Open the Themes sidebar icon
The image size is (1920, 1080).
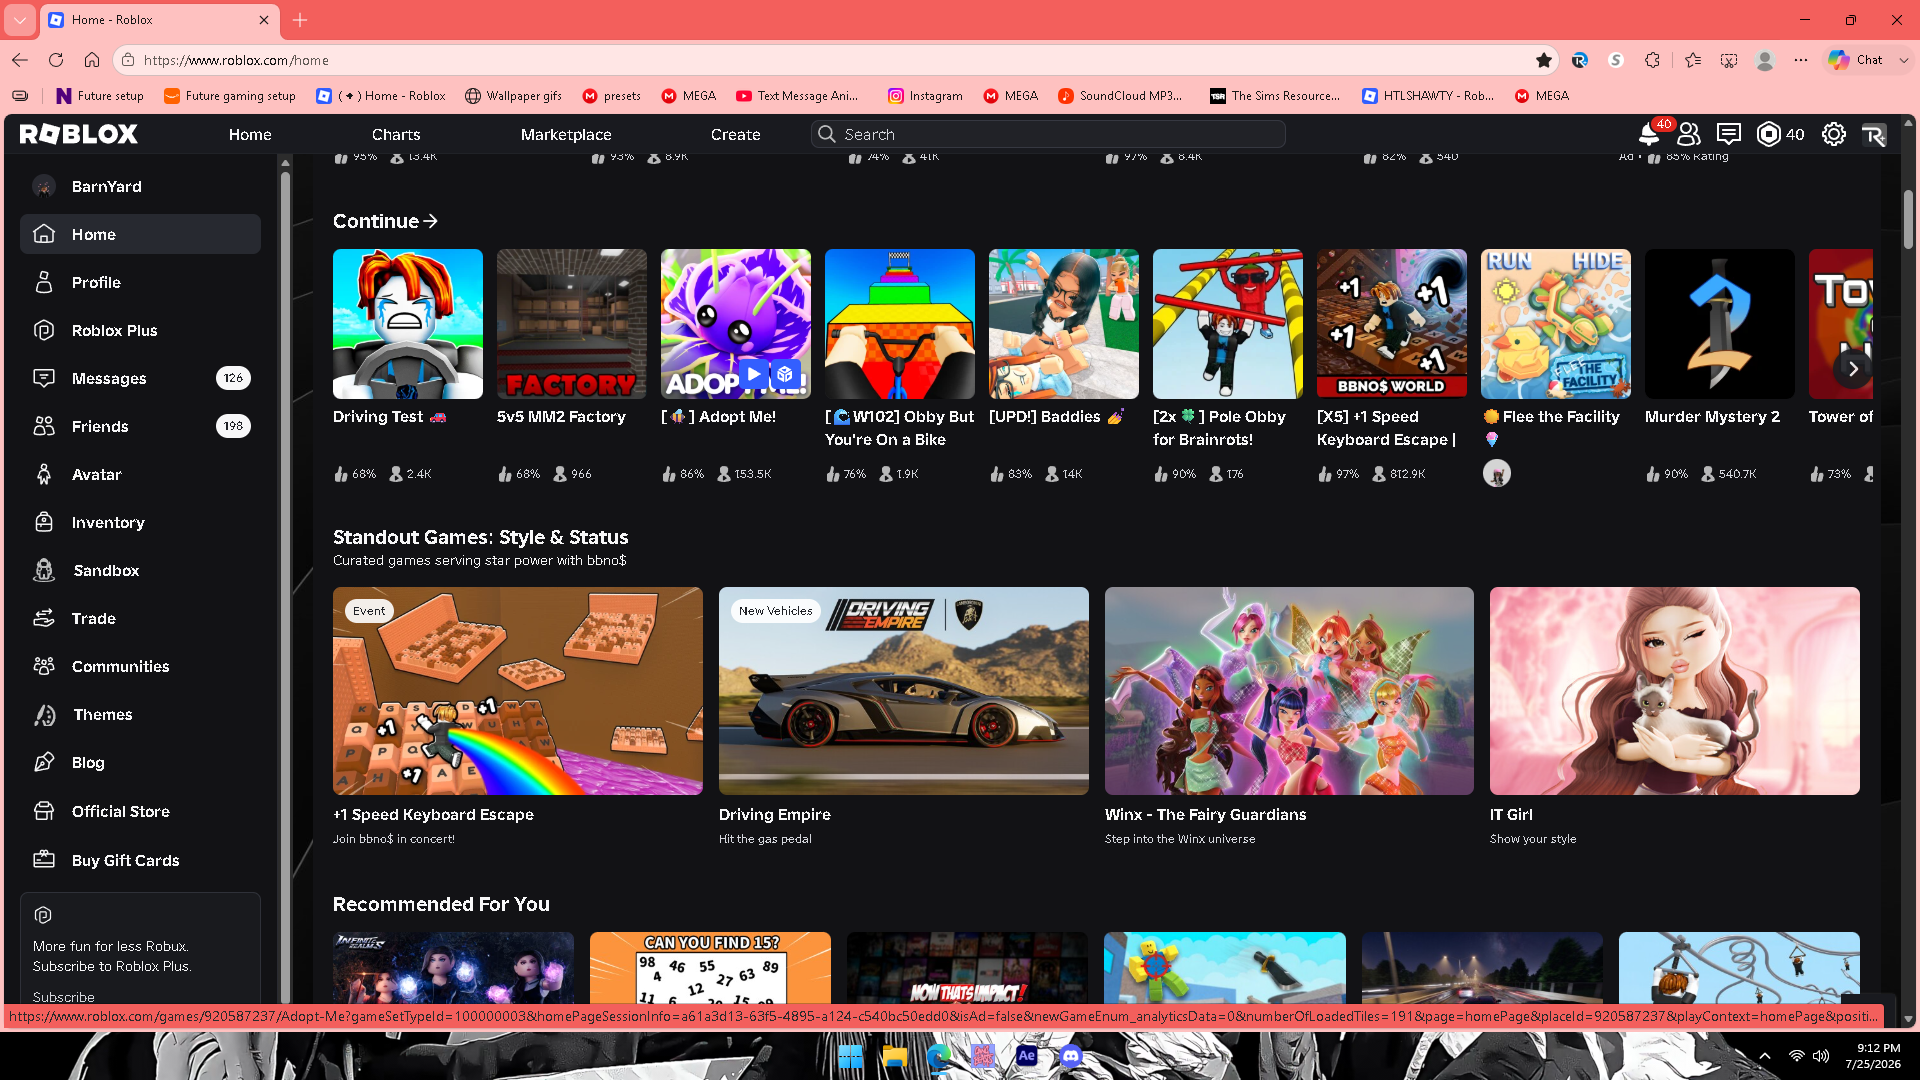tap(44, 714)
